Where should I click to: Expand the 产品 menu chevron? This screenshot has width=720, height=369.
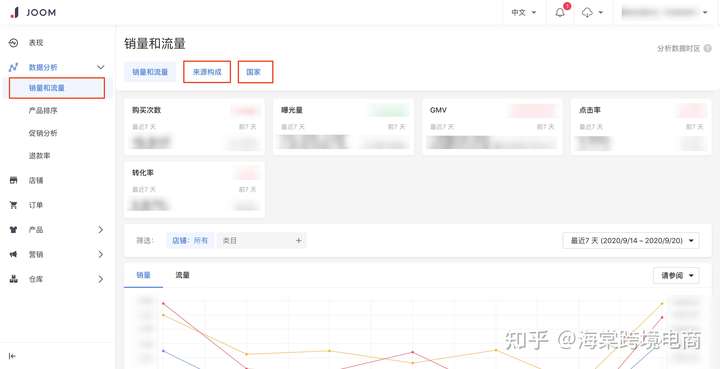[x=101, y=229]
